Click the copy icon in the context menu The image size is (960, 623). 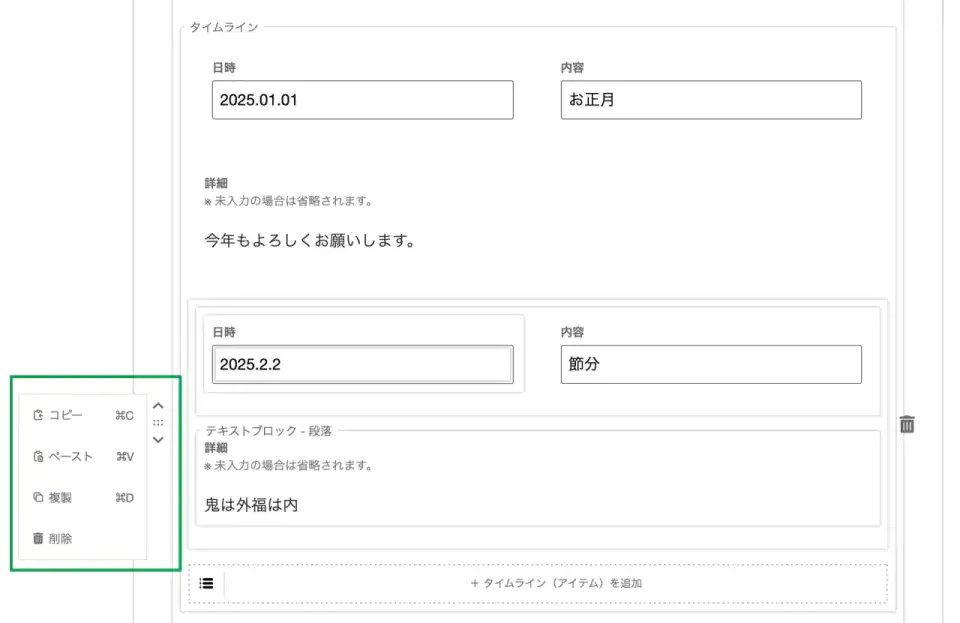point(38,416)
